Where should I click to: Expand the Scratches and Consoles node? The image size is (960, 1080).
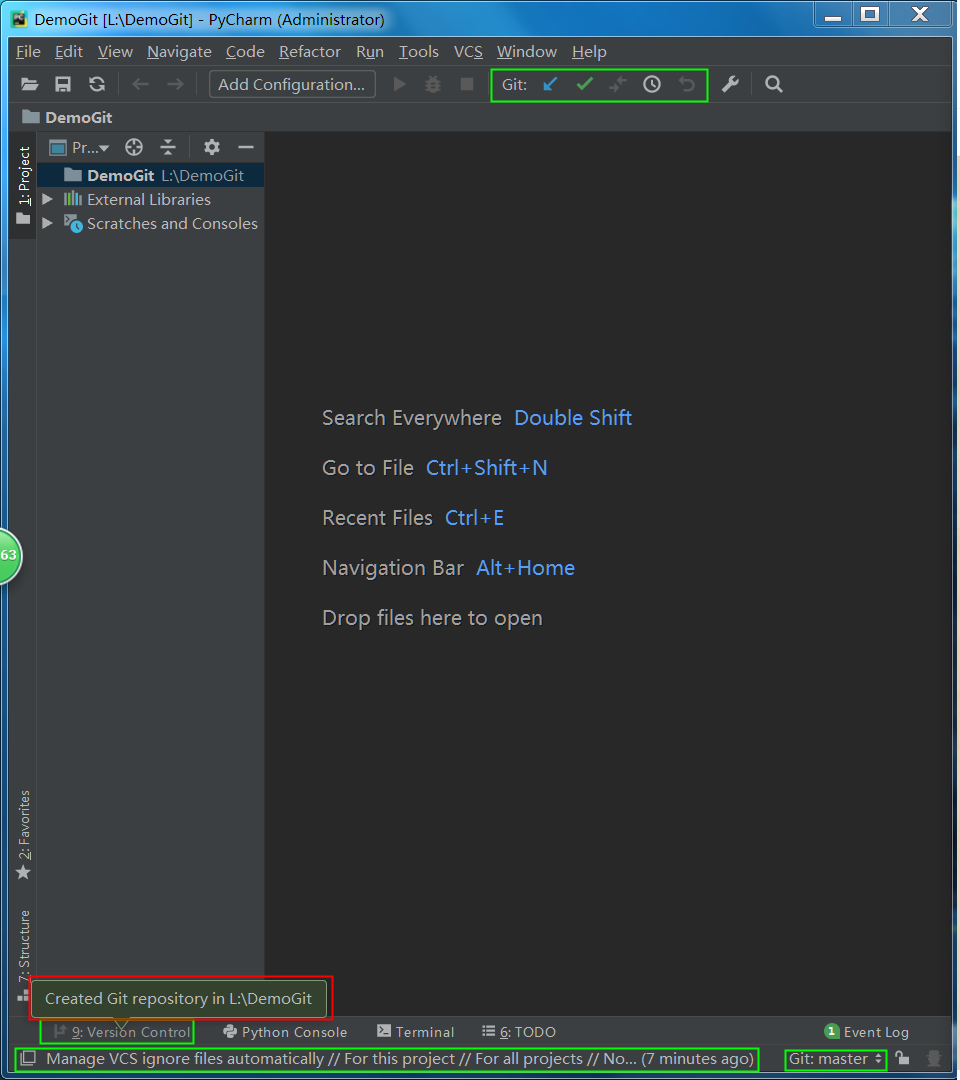[x=47, y=224]
